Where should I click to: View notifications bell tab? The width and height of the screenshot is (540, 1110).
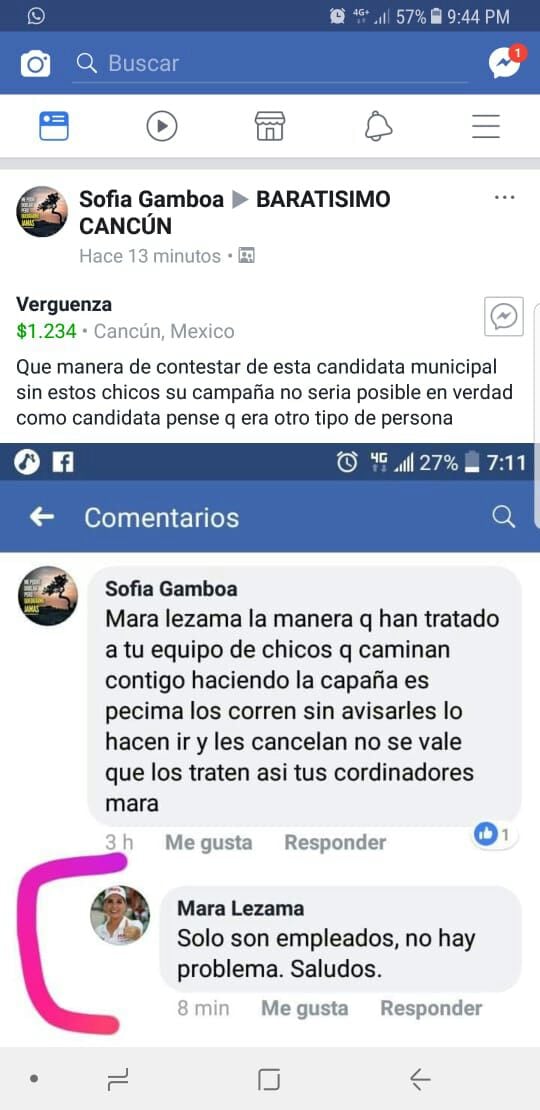coord(378,127)
